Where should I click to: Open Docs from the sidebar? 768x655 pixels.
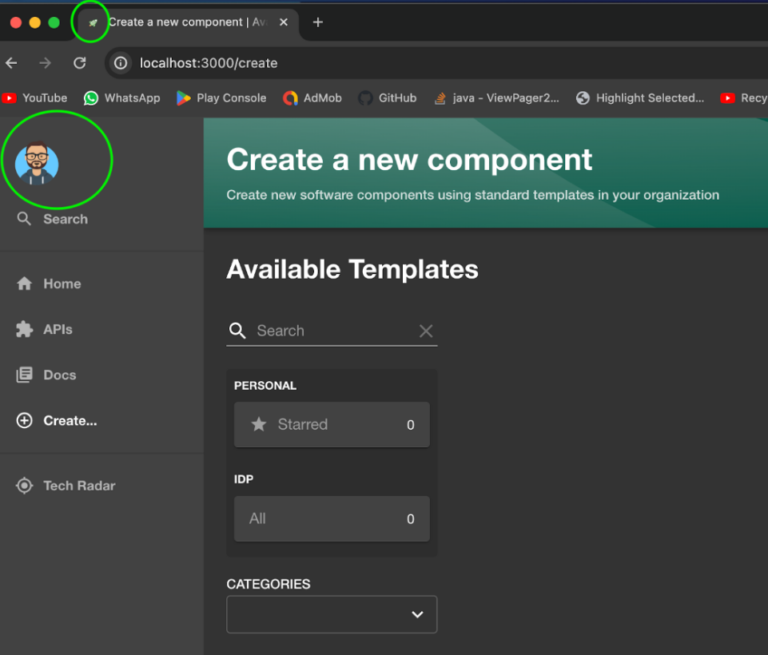pos(46,375)
